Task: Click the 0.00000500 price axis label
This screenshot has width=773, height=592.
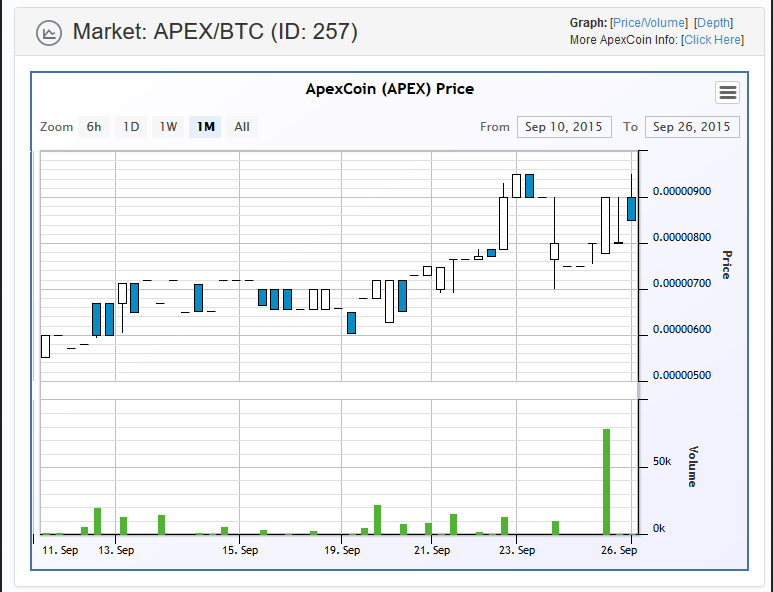Action: click(x=682, y=375)
